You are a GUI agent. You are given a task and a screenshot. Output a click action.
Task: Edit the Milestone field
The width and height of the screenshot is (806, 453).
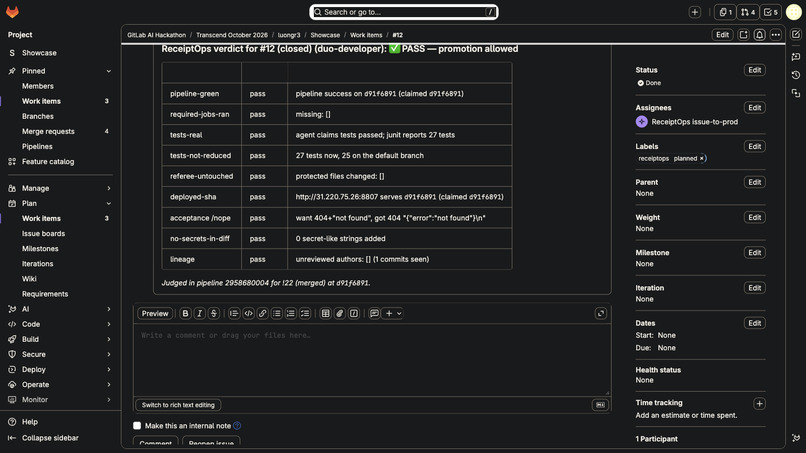tap(755, 252)
